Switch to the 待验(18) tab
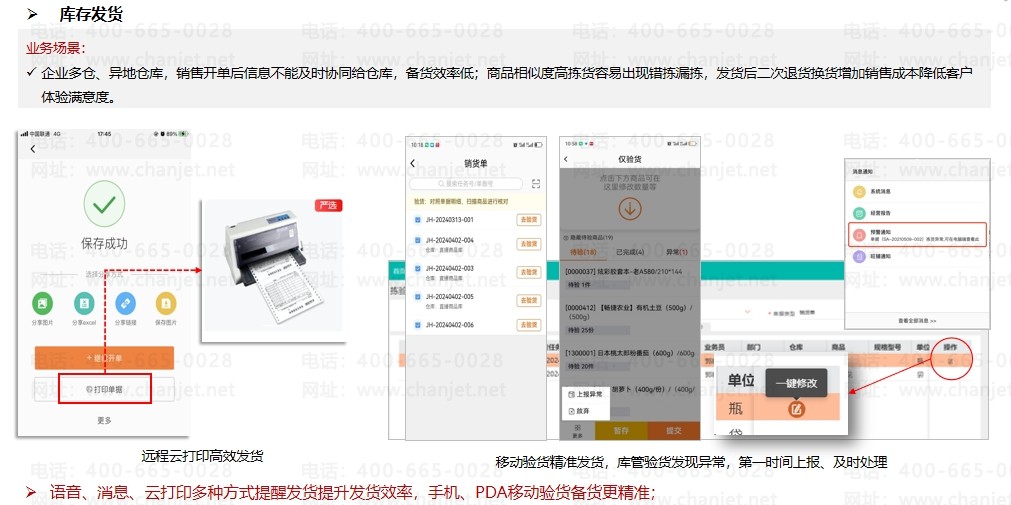The height and width of the screenshot is (505, 1011). tap(584, 251)
